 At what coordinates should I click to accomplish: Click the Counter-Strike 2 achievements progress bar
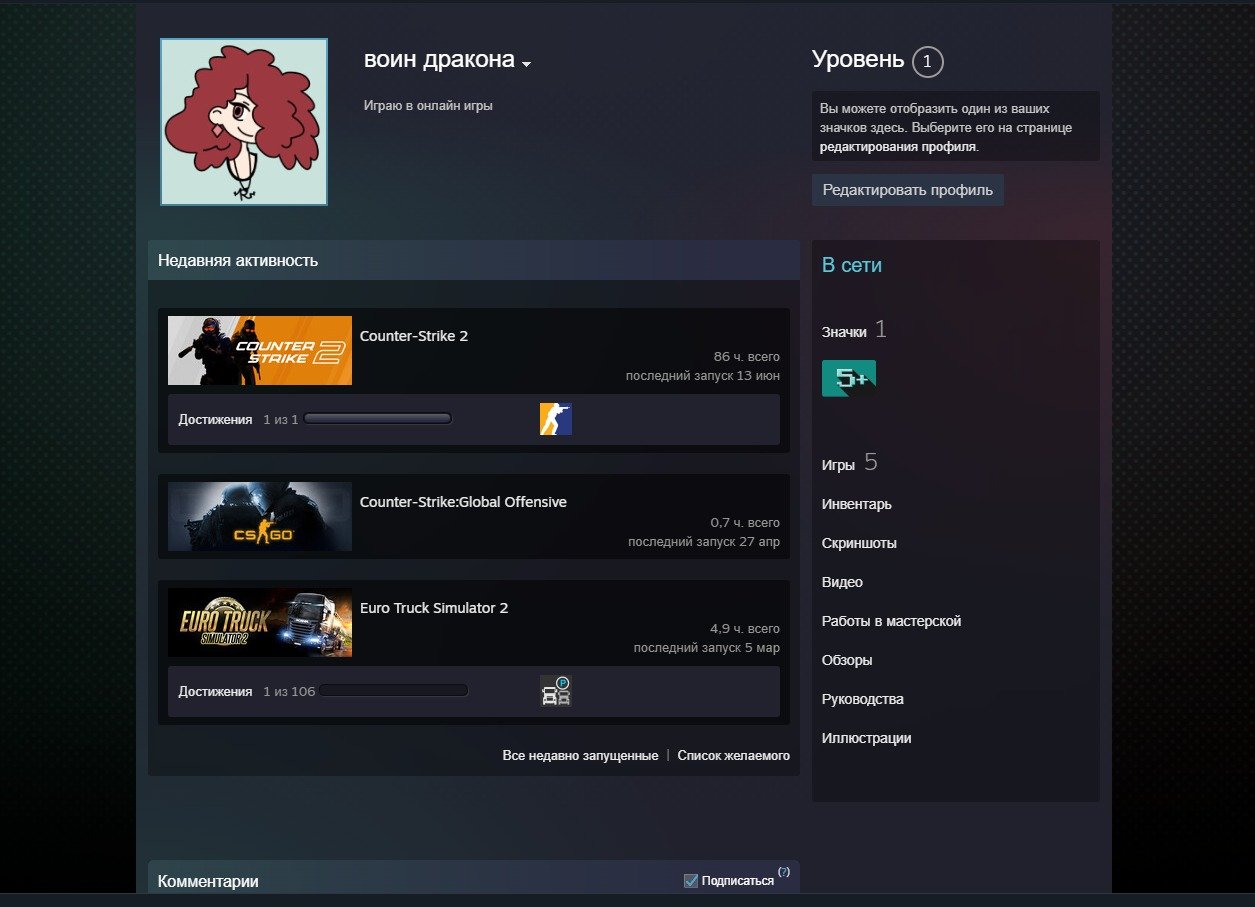[378, 419]
